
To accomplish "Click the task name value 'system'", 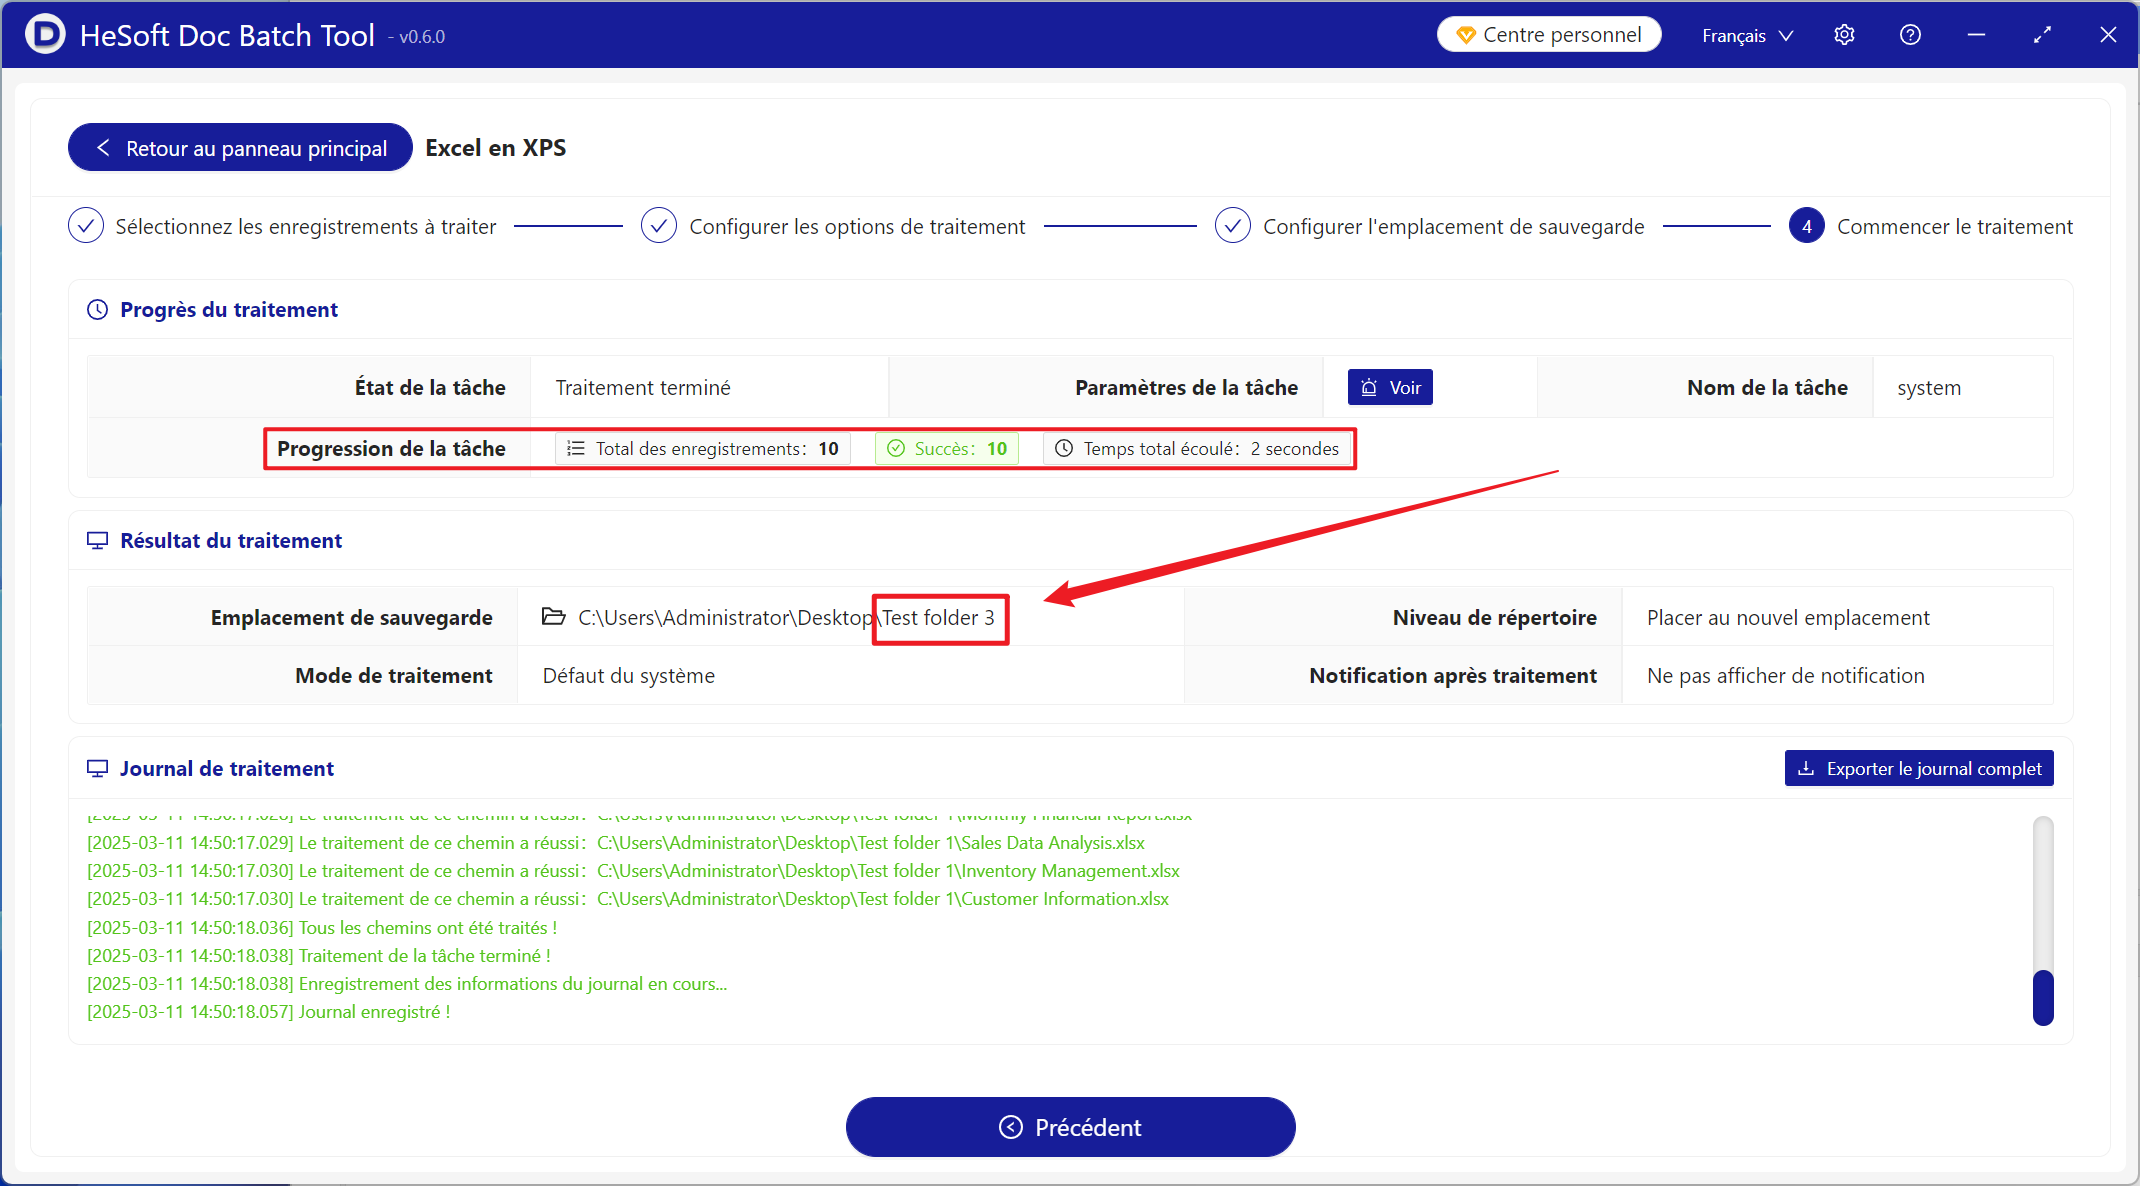I will click(x=1928, y=388).
